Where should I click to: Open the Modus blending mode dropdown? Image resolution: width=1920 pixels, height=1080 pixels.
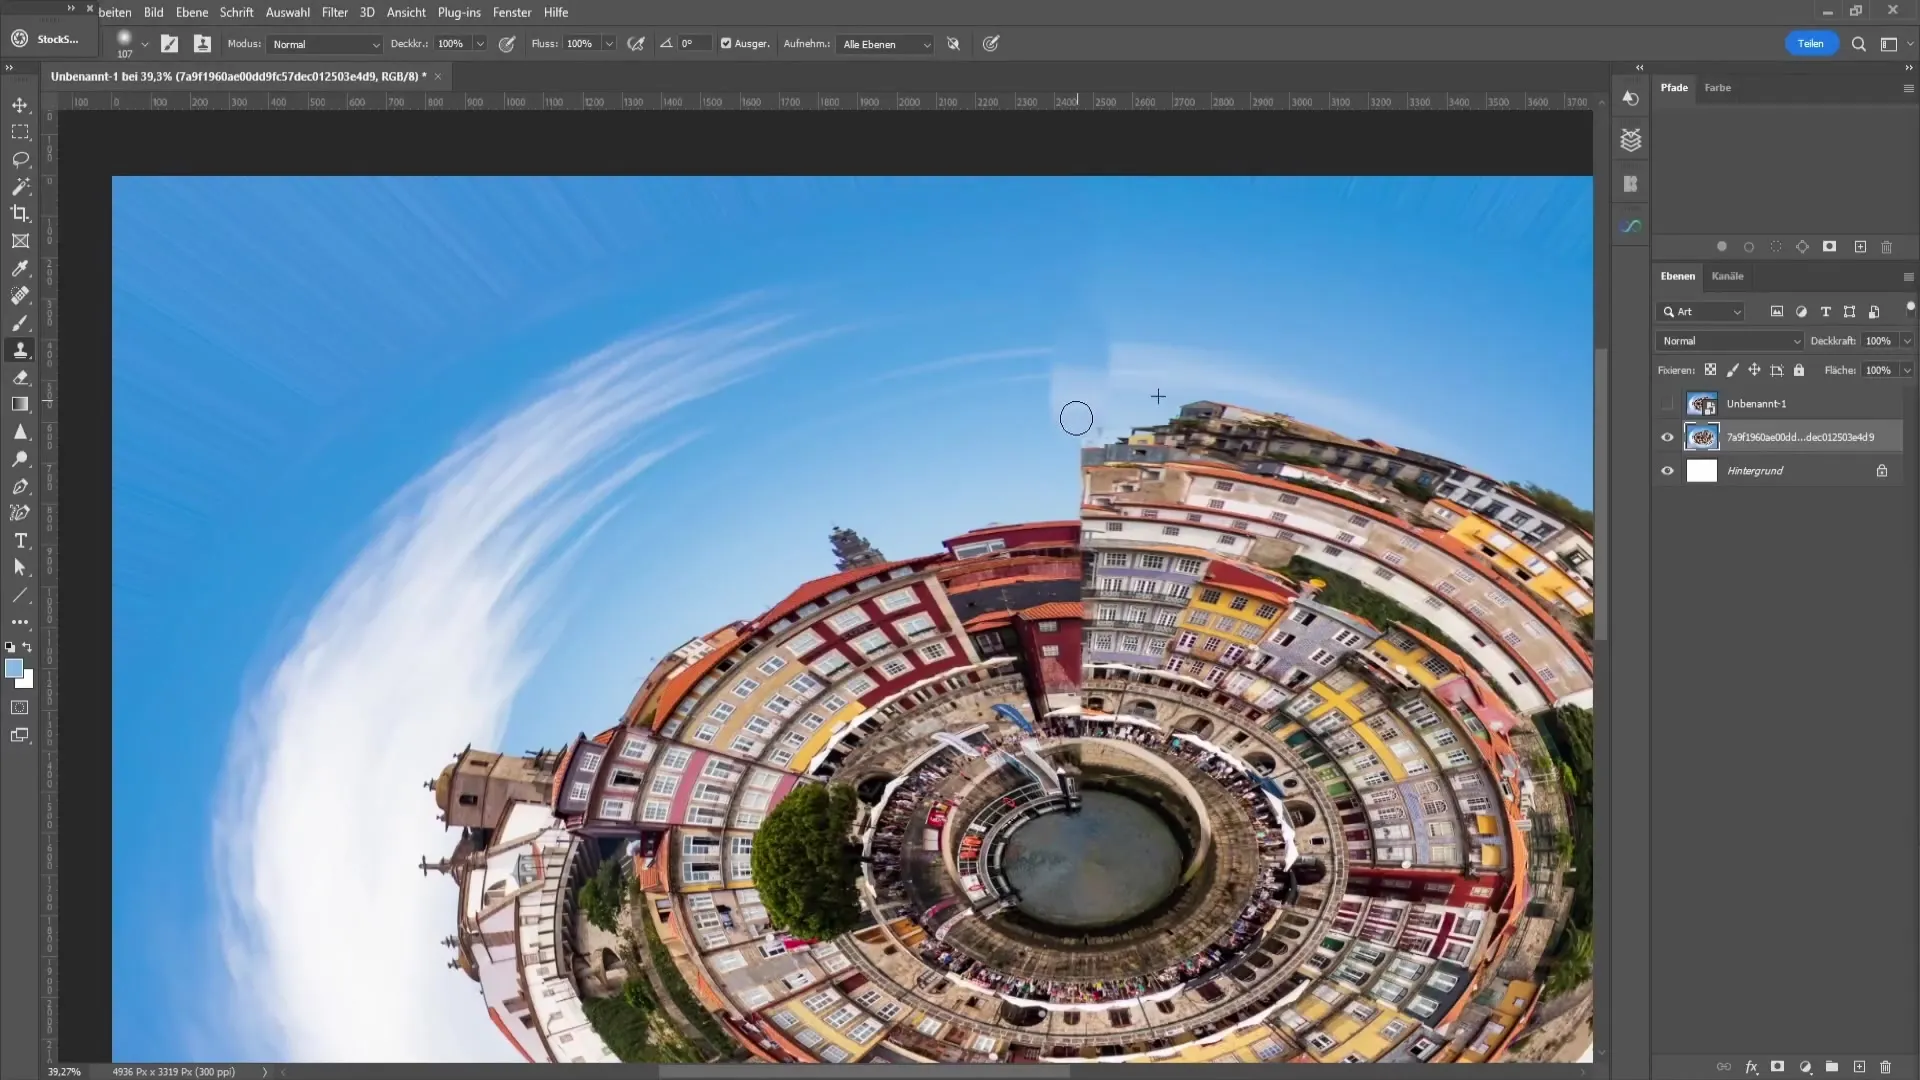coord(323,44)
